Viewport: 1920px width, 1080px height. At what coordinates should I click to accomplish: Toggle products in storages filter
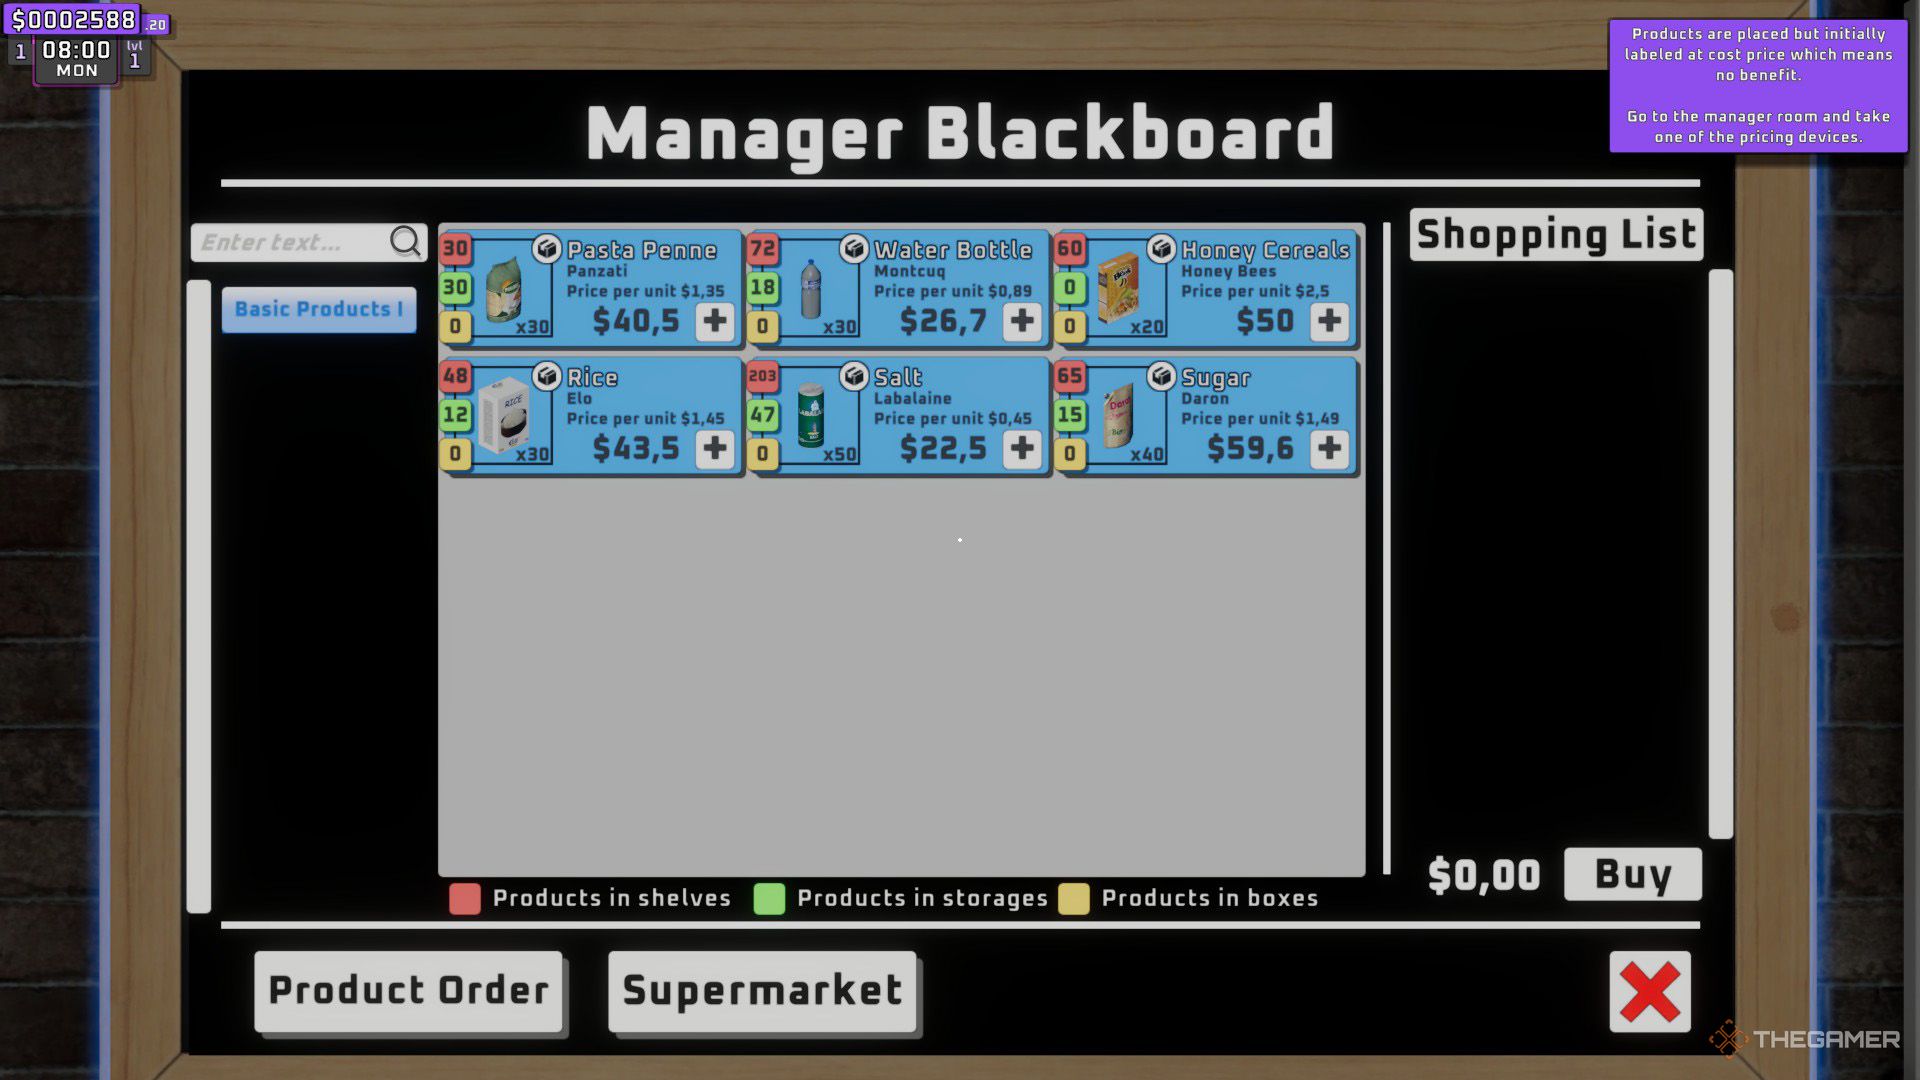pyautogui.click(x=769, y=897)
